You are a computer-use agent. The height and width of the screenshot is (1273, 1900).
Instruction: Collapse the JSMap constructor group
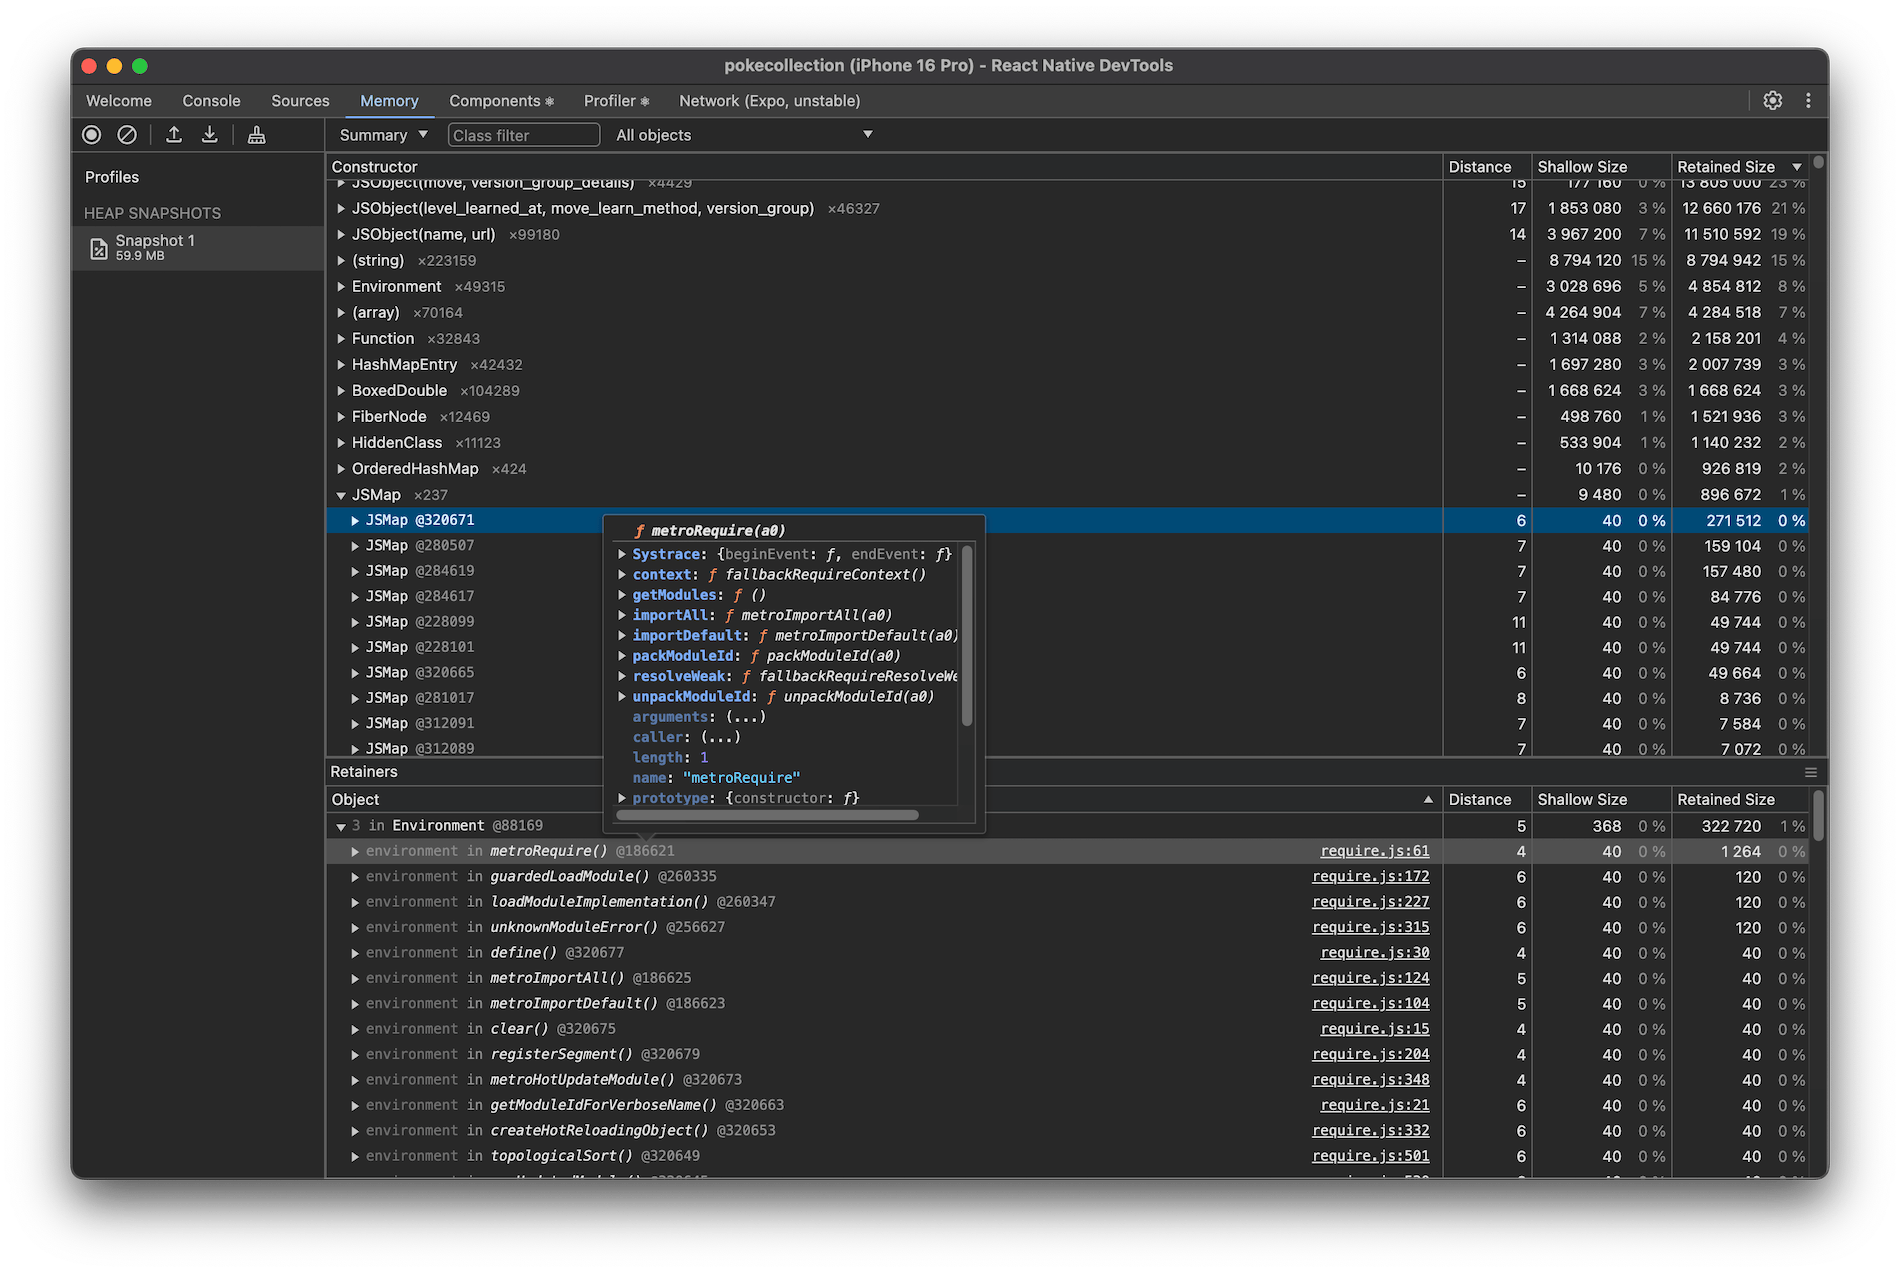pos(341,495)
